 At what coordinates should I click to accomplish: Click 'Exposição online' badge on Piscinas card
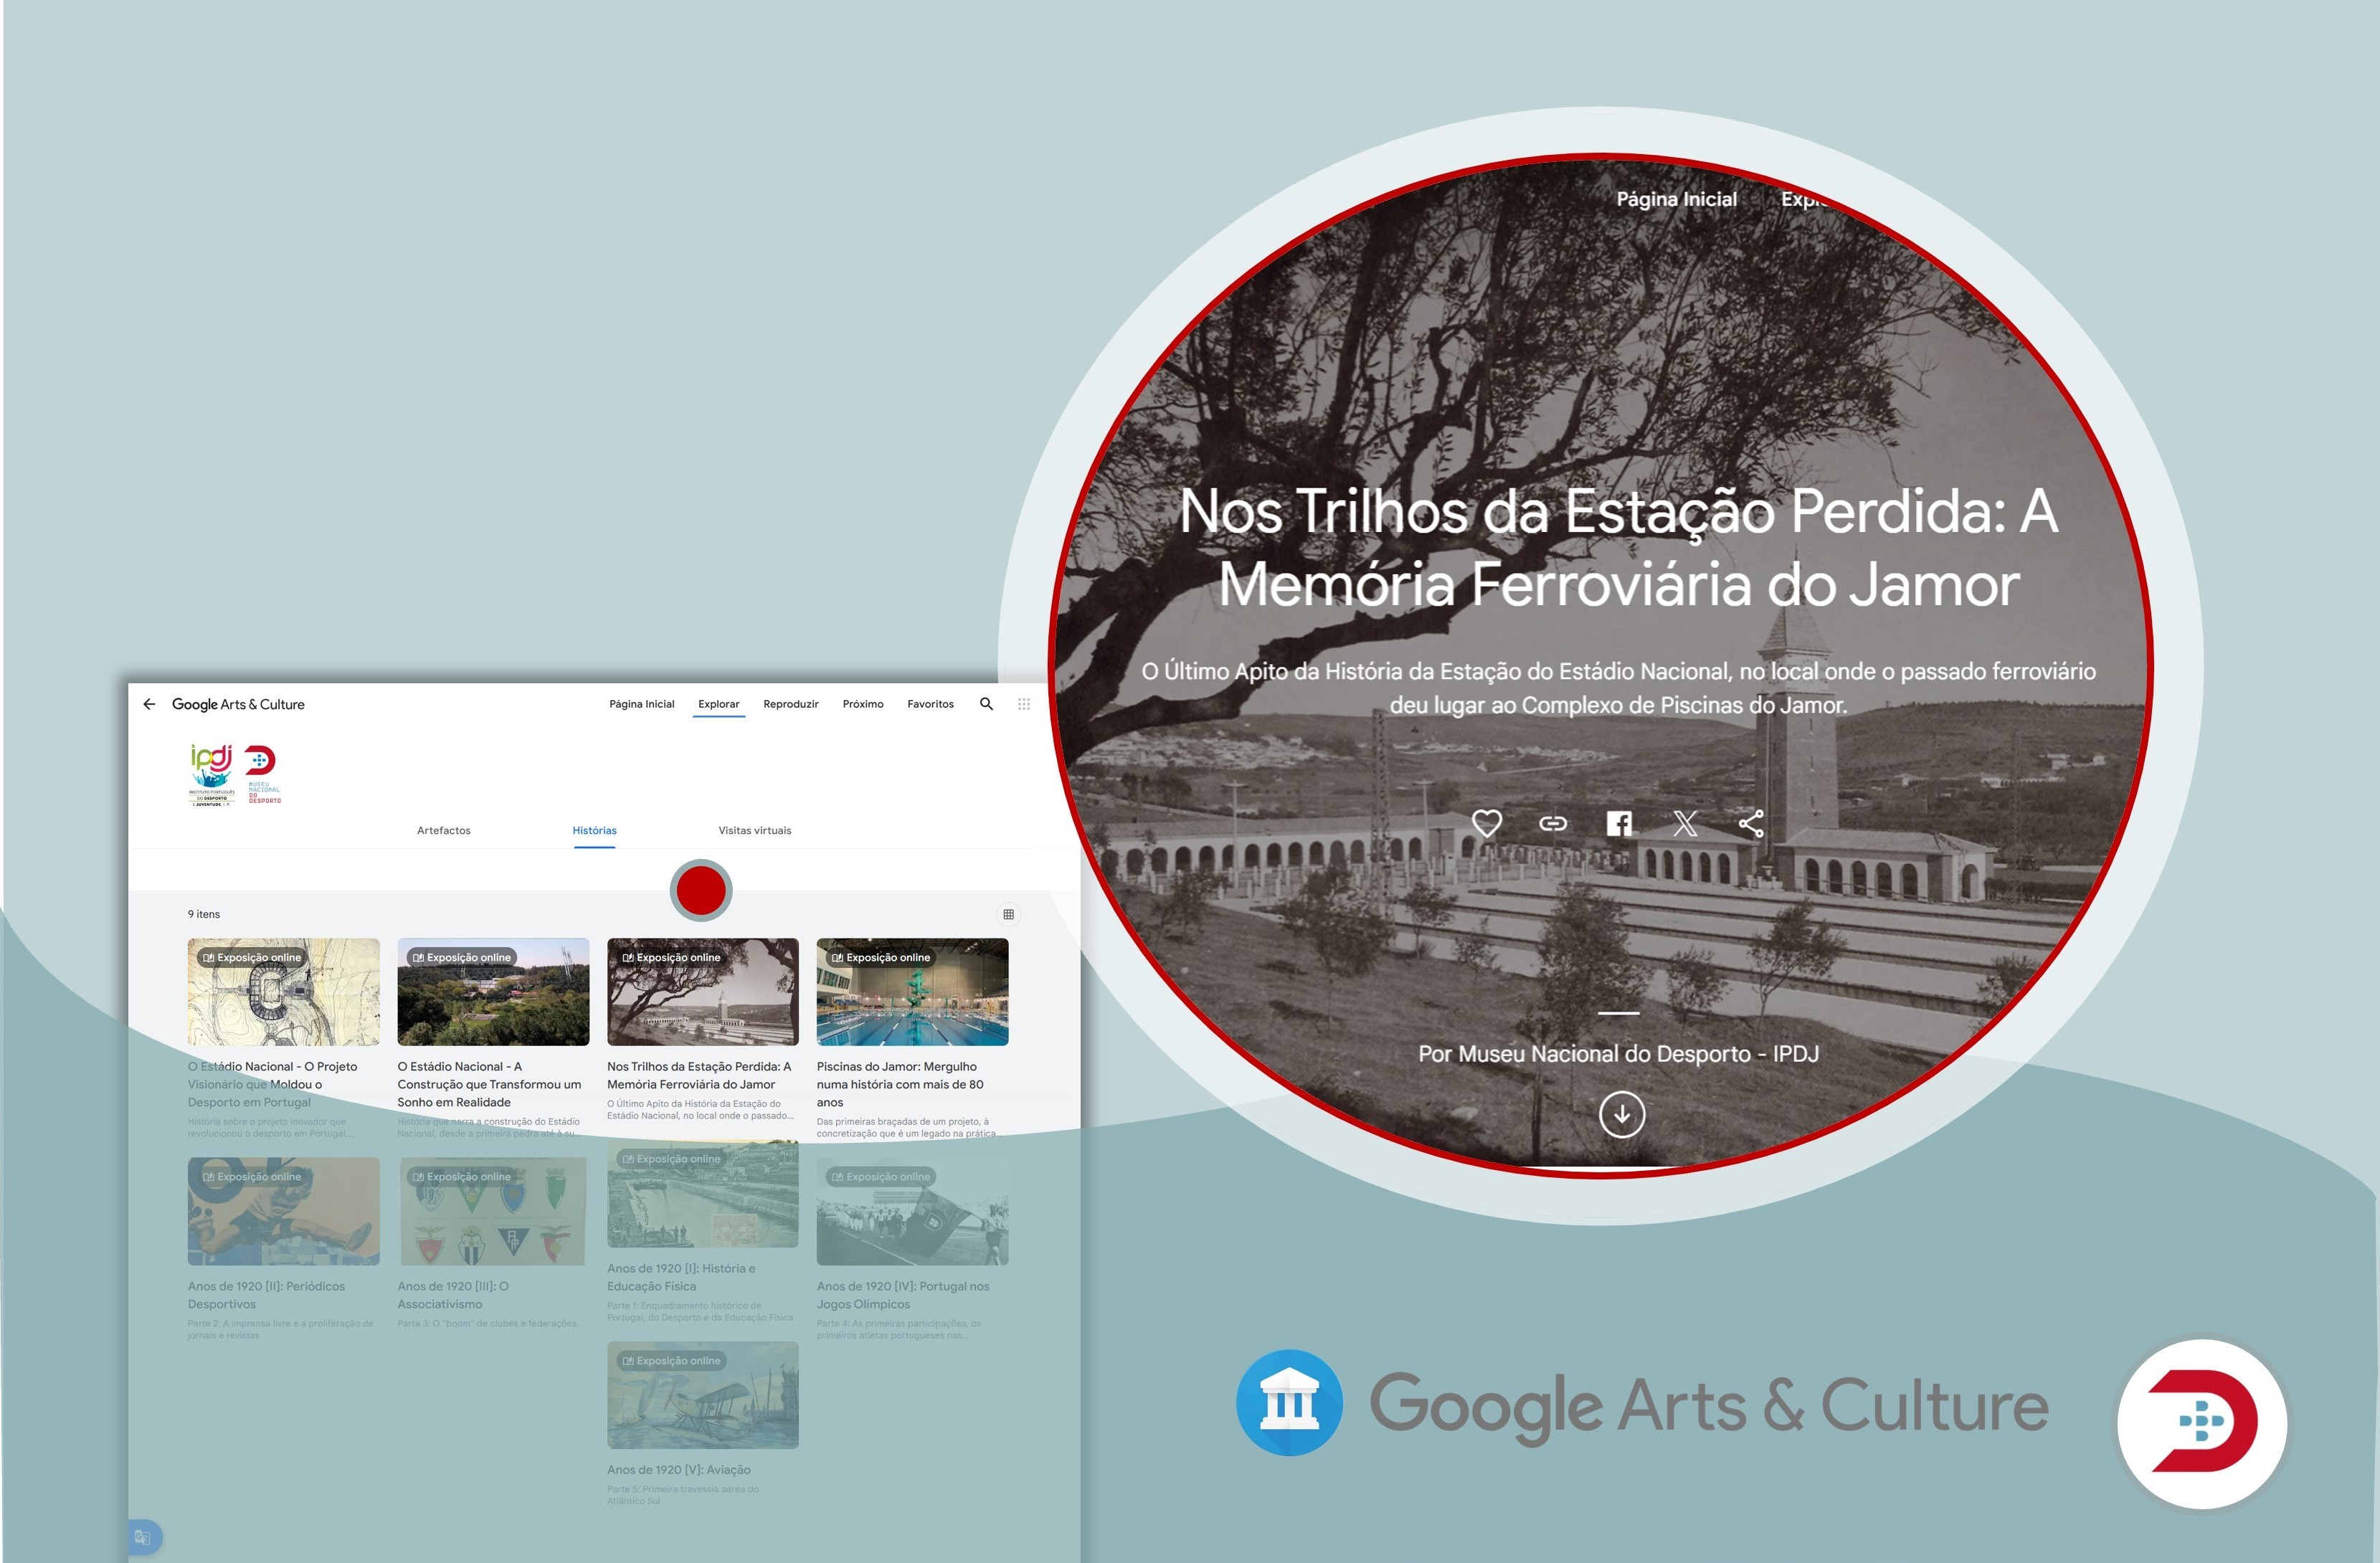tap(881, 957)
